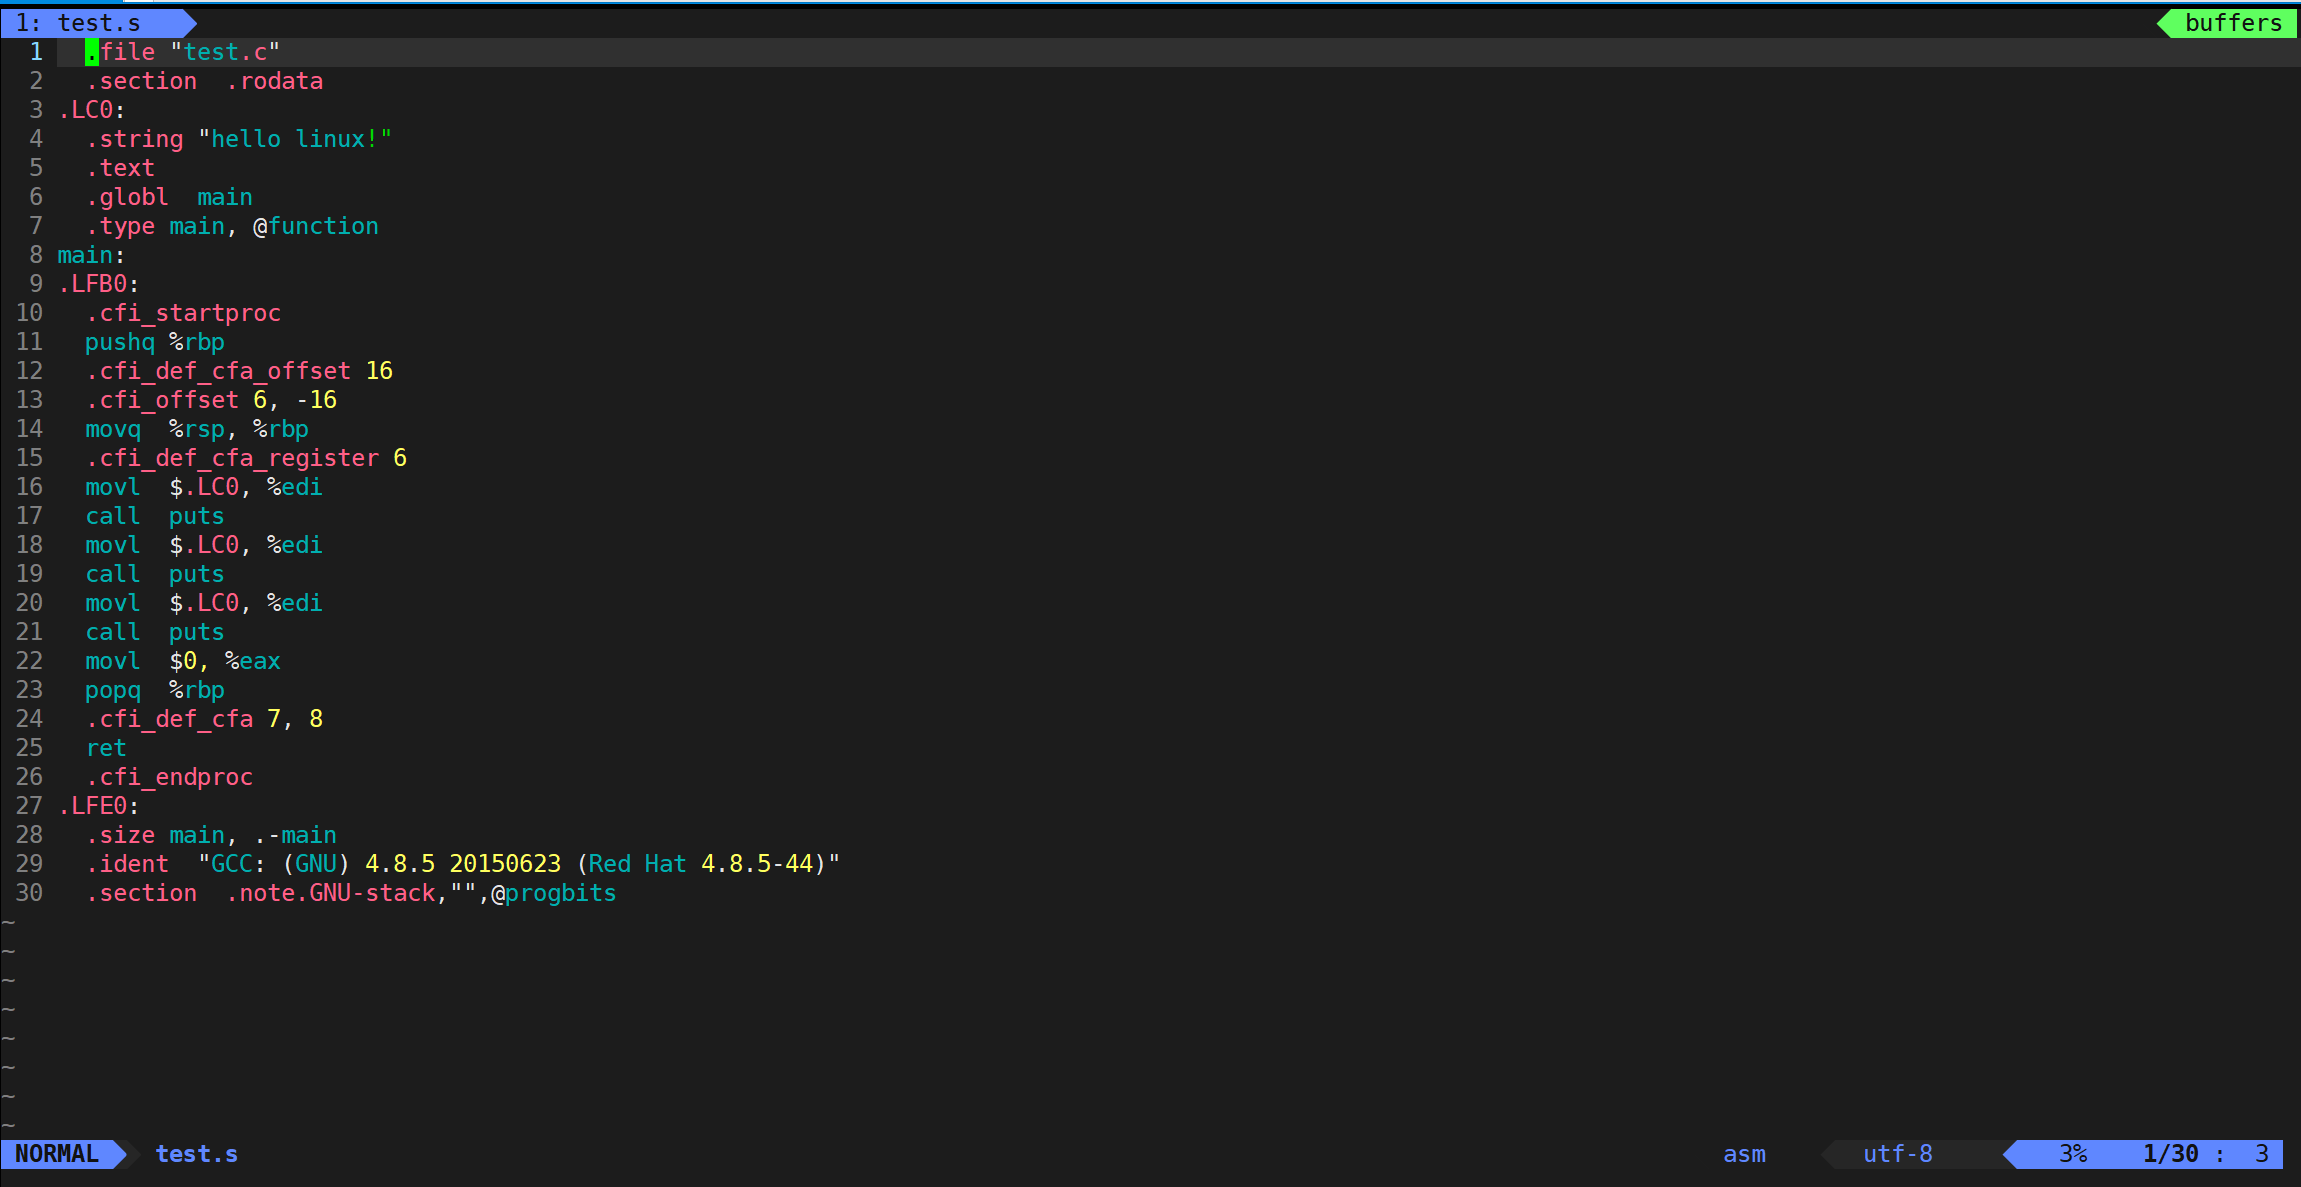Click the ret instruction
Viewport: 2301px width, 1187px height.
pyautogui.click(x=106, y=748)
